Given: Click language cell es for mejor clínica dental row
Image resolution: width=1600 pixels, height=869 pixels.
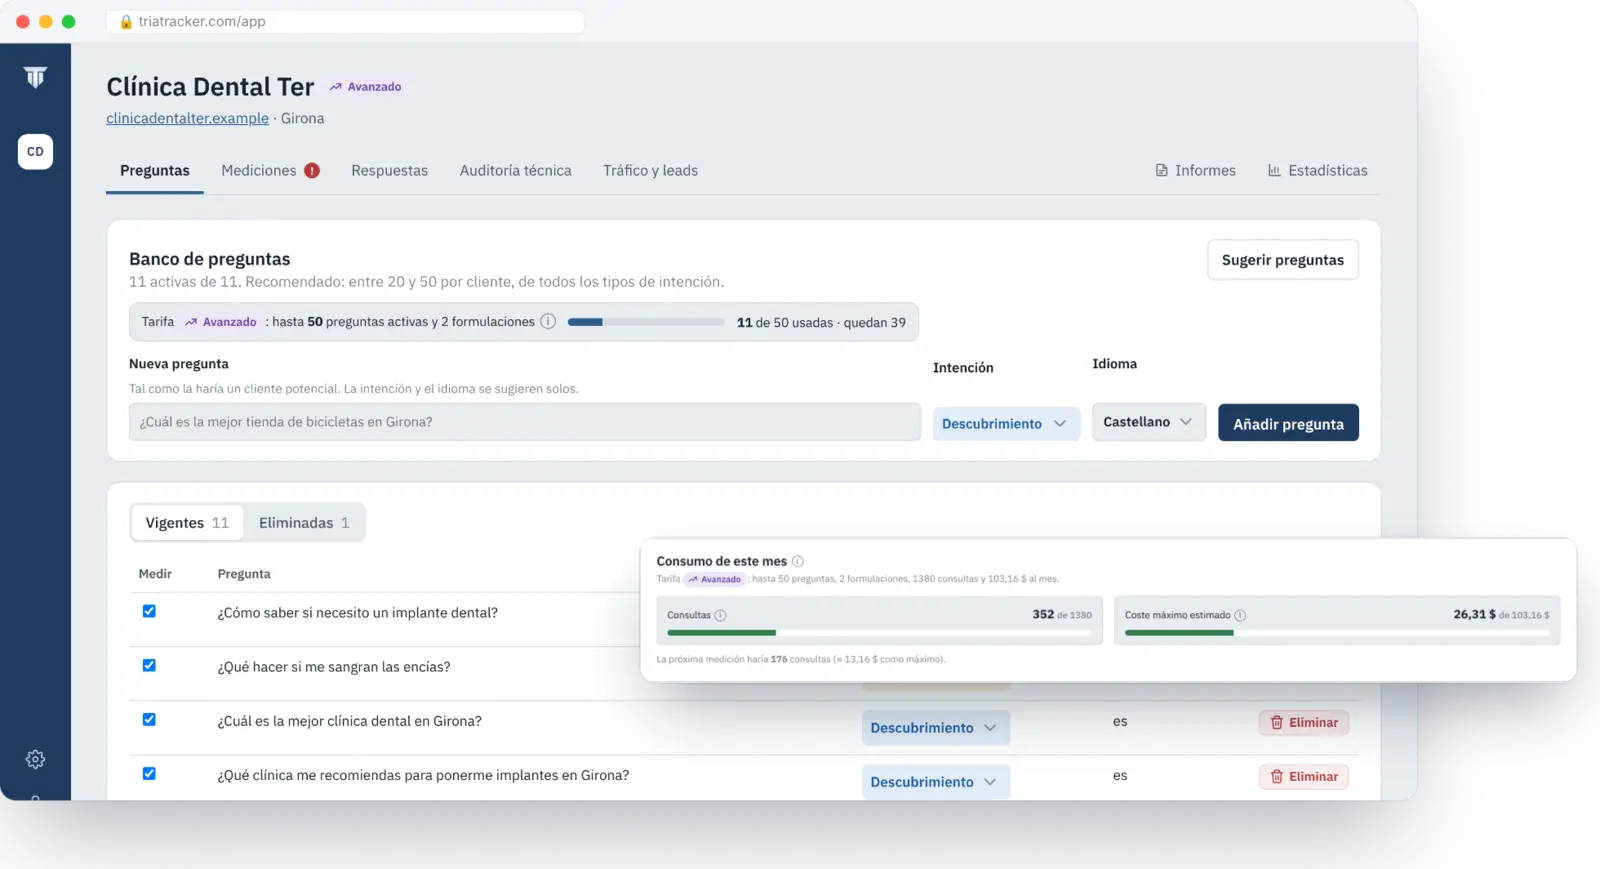Looking at the screenshot, I should click(1120, 721).
